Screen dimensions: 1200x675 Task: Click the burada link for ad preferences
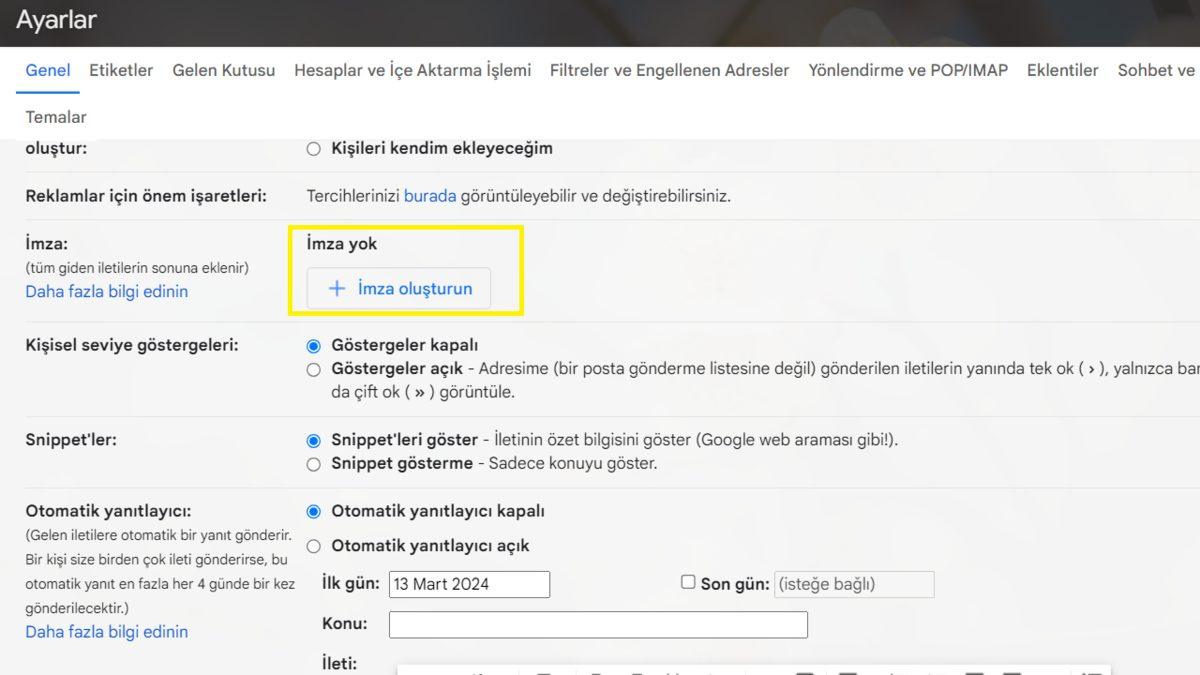point(430,195)
